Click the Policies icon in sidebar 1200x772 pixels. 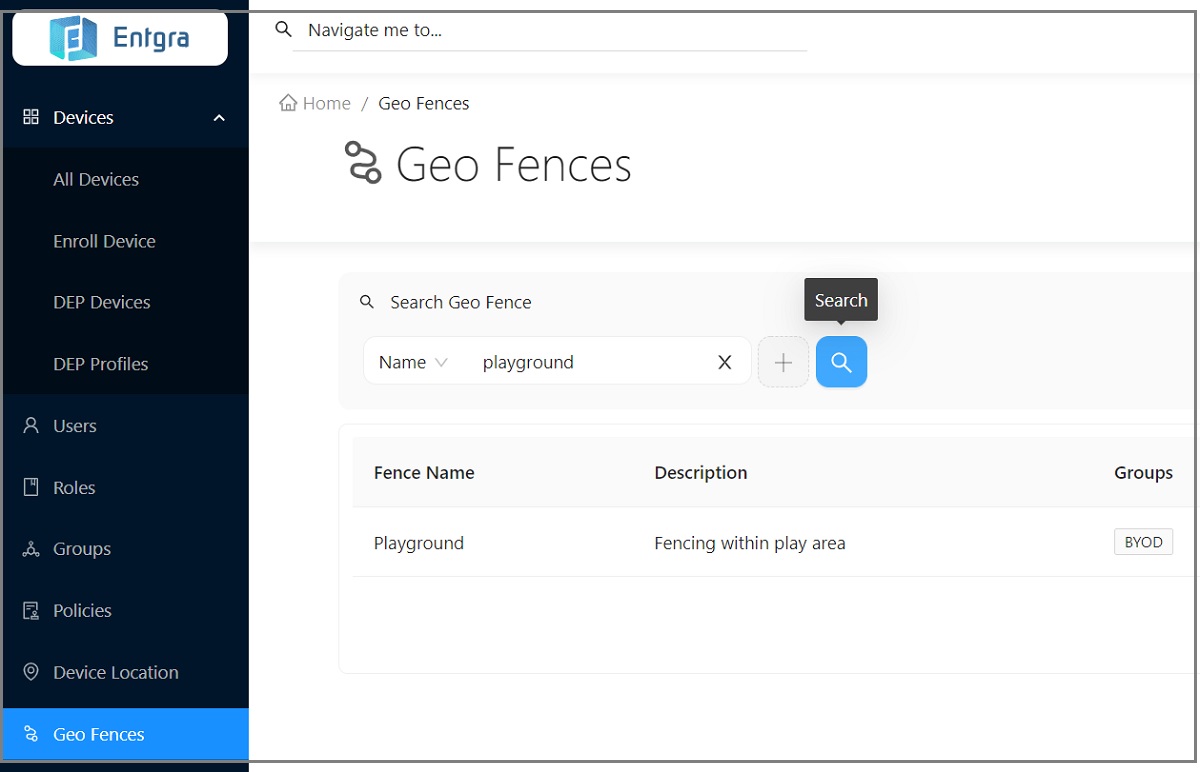[31, 611]
